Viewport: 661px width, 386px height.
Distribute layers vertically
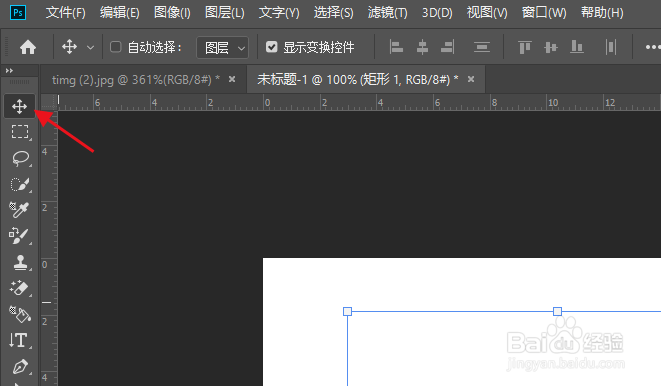coord(481,47)
